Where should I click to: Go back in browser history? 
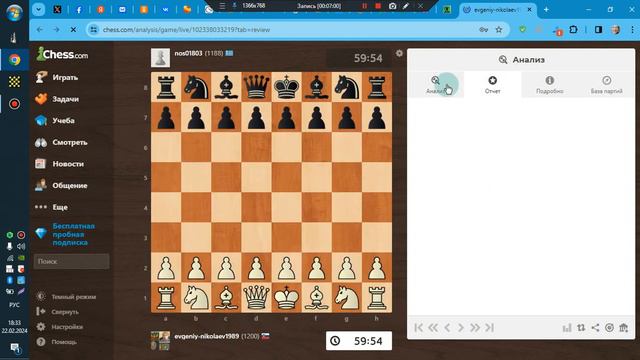[x=40, y=29]
